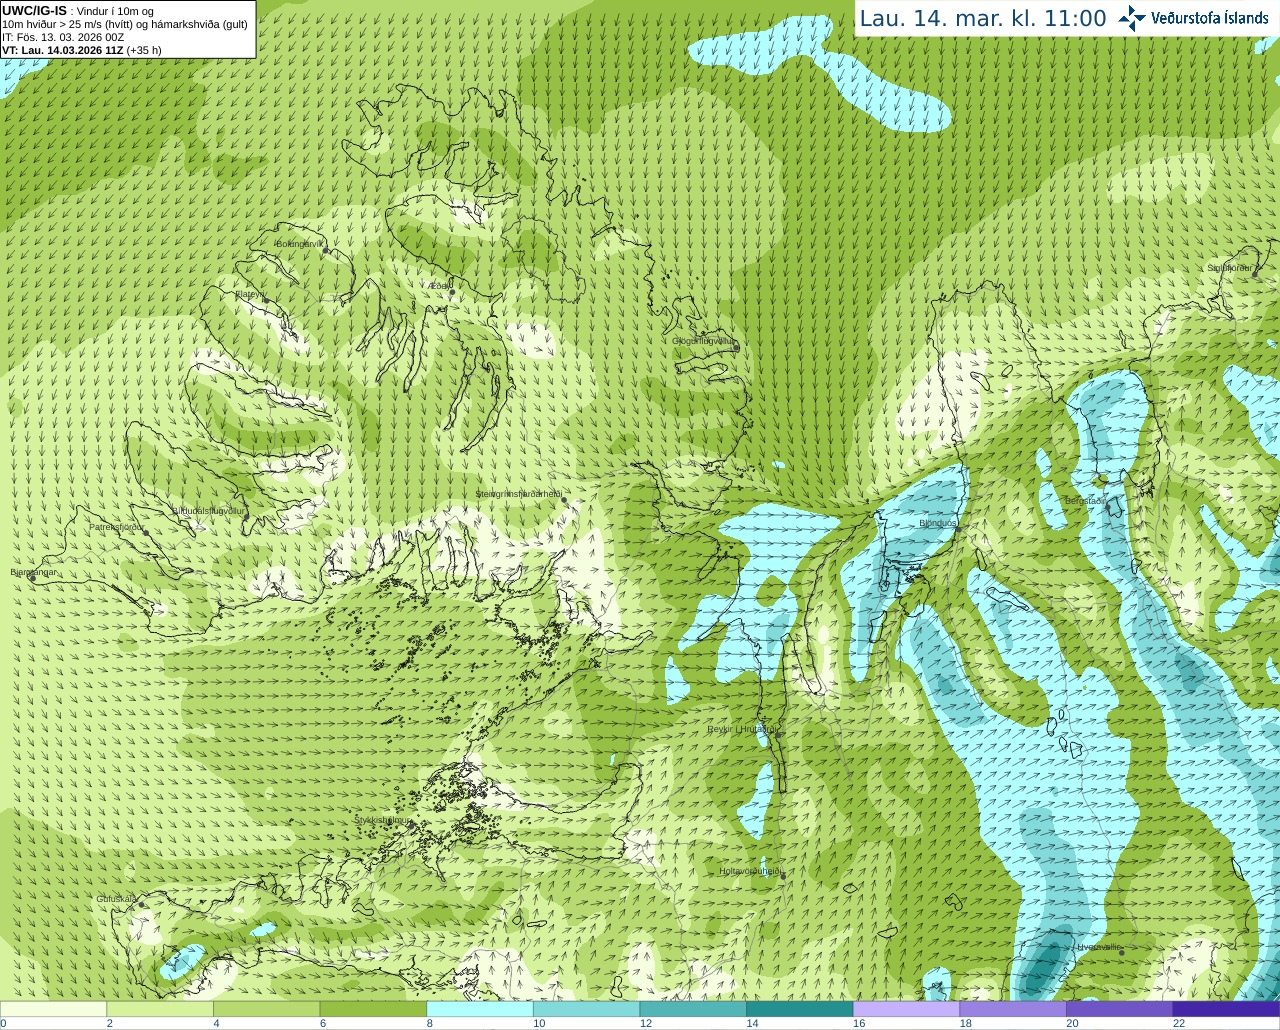This screenshot has height=1030, width=1280.
Task: Click the 'Lau. 14. mar. kl. 11:00' timestamp
Action: 983,18
